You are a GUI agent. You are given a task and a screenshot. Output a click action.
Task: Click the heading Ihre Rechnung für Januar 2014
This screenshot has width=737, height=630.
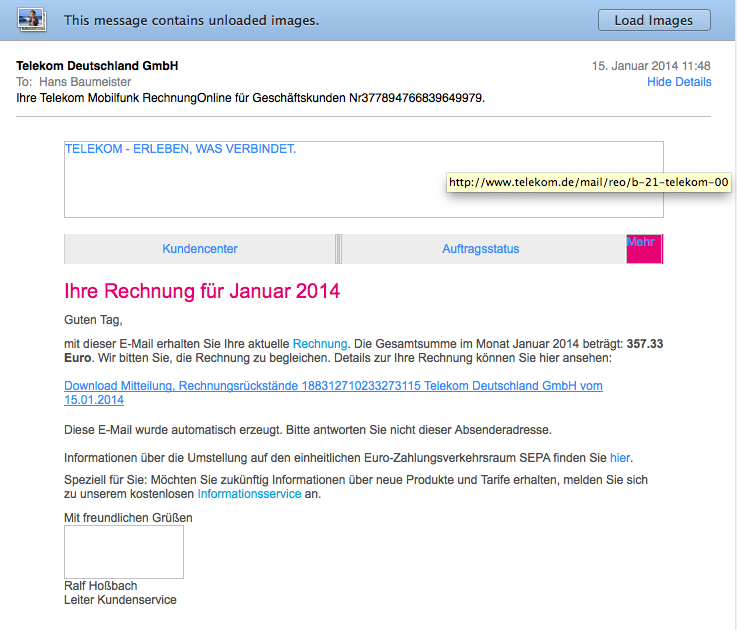coord(202,291)
